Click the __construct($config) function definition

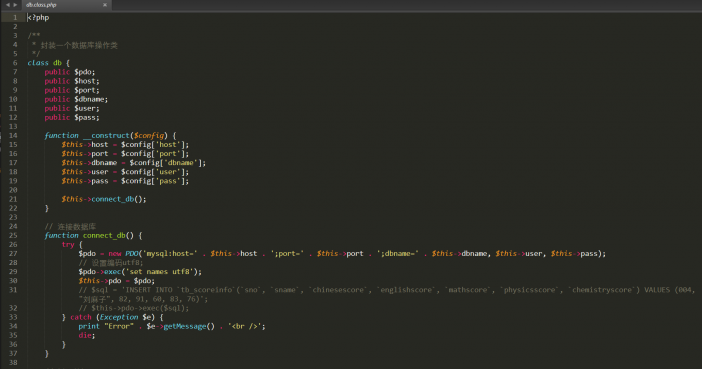coord(110,135)
